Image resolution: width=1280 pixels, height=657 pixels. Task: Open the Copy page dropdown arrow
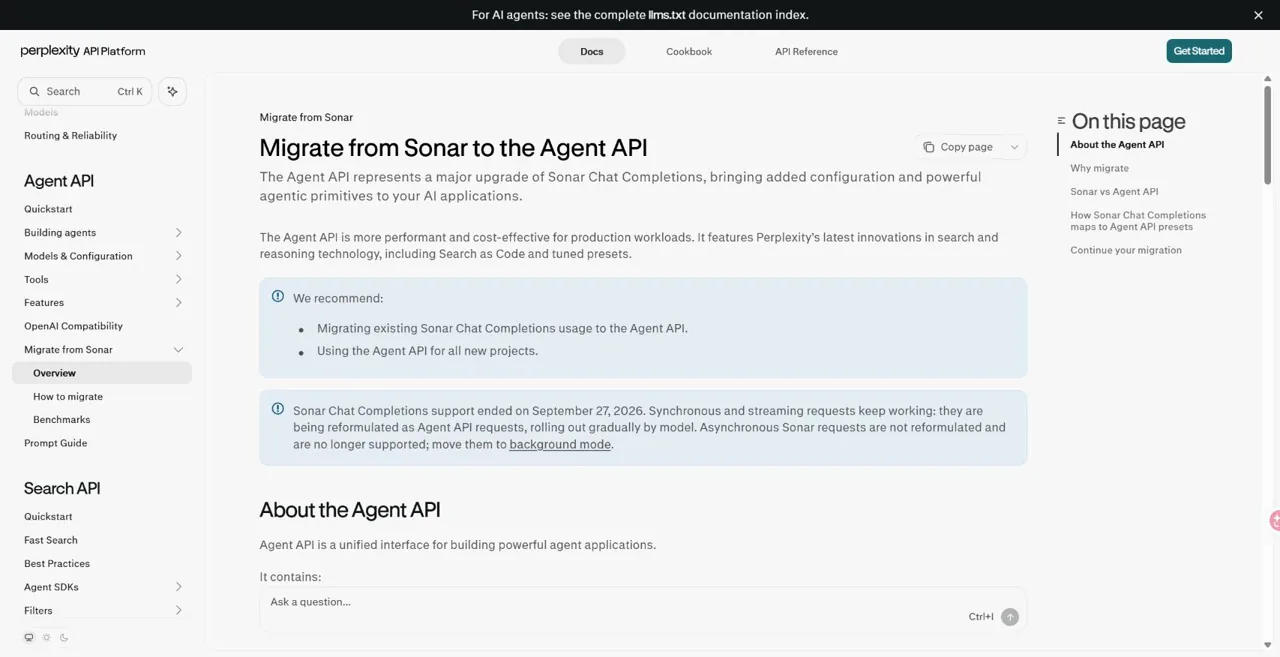coord(1014,147)
